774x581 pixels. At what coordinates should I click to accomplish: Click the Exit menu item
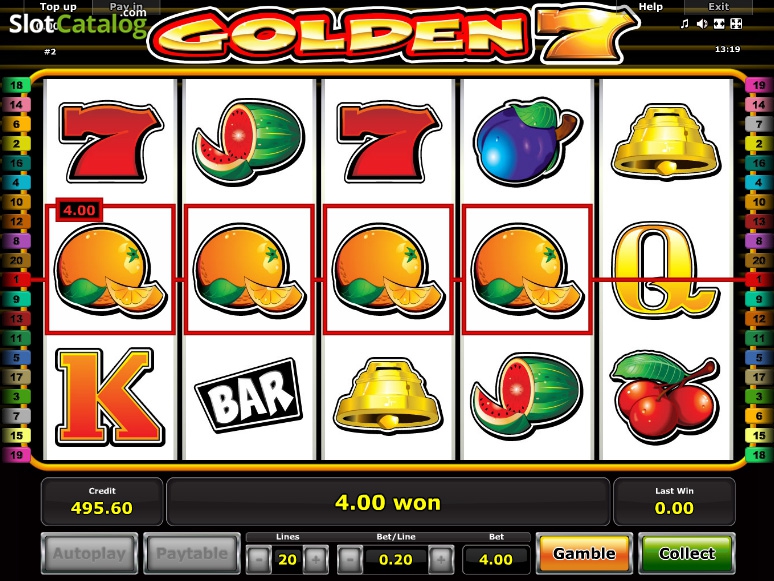click(718, 7)
